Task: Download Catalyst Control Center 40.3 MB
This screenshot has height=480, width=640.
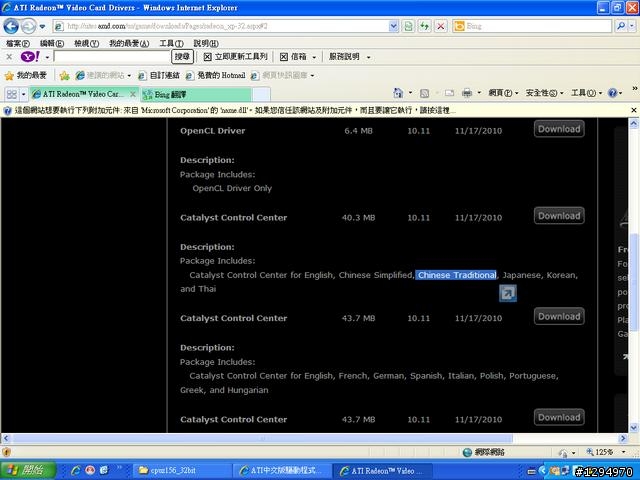Action: [559, 216]
